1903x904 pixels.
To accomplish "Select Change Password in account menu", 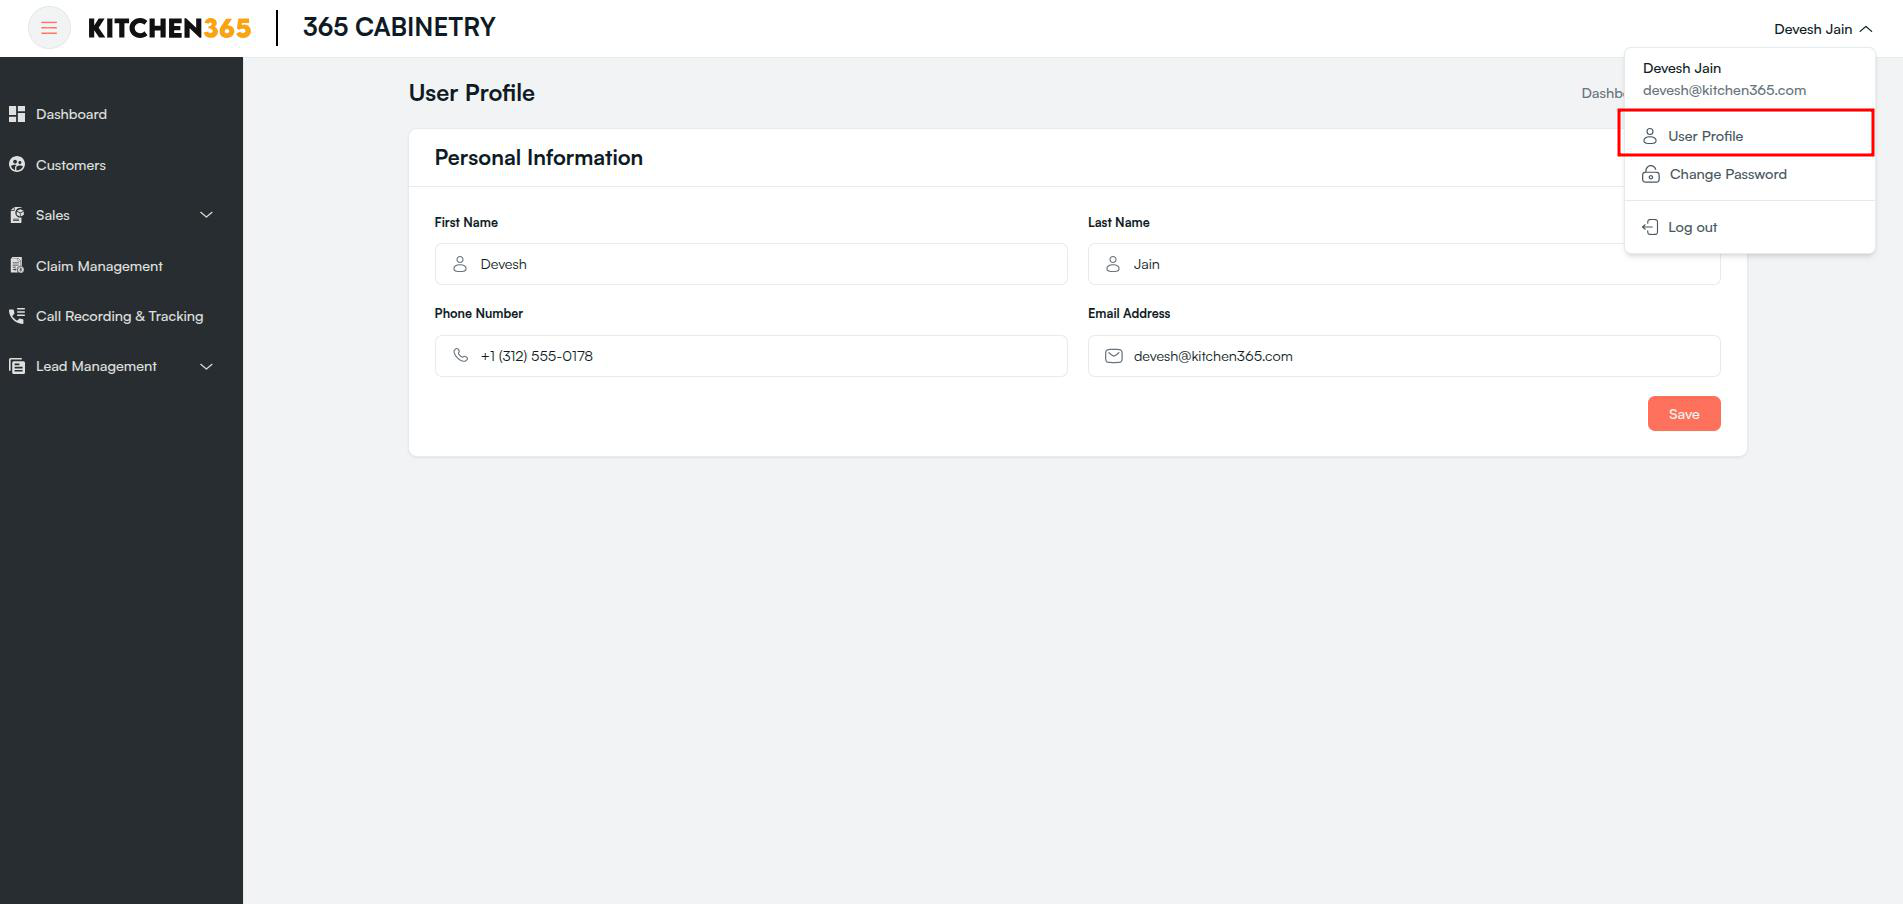I will pos(1749,174).
